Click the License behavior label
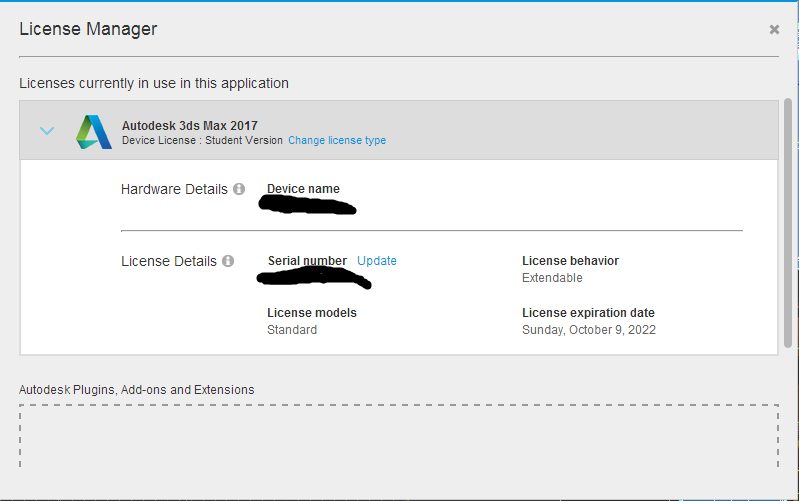Image resolution: width=799 pixels, height=501 pixels. point(570,261)
